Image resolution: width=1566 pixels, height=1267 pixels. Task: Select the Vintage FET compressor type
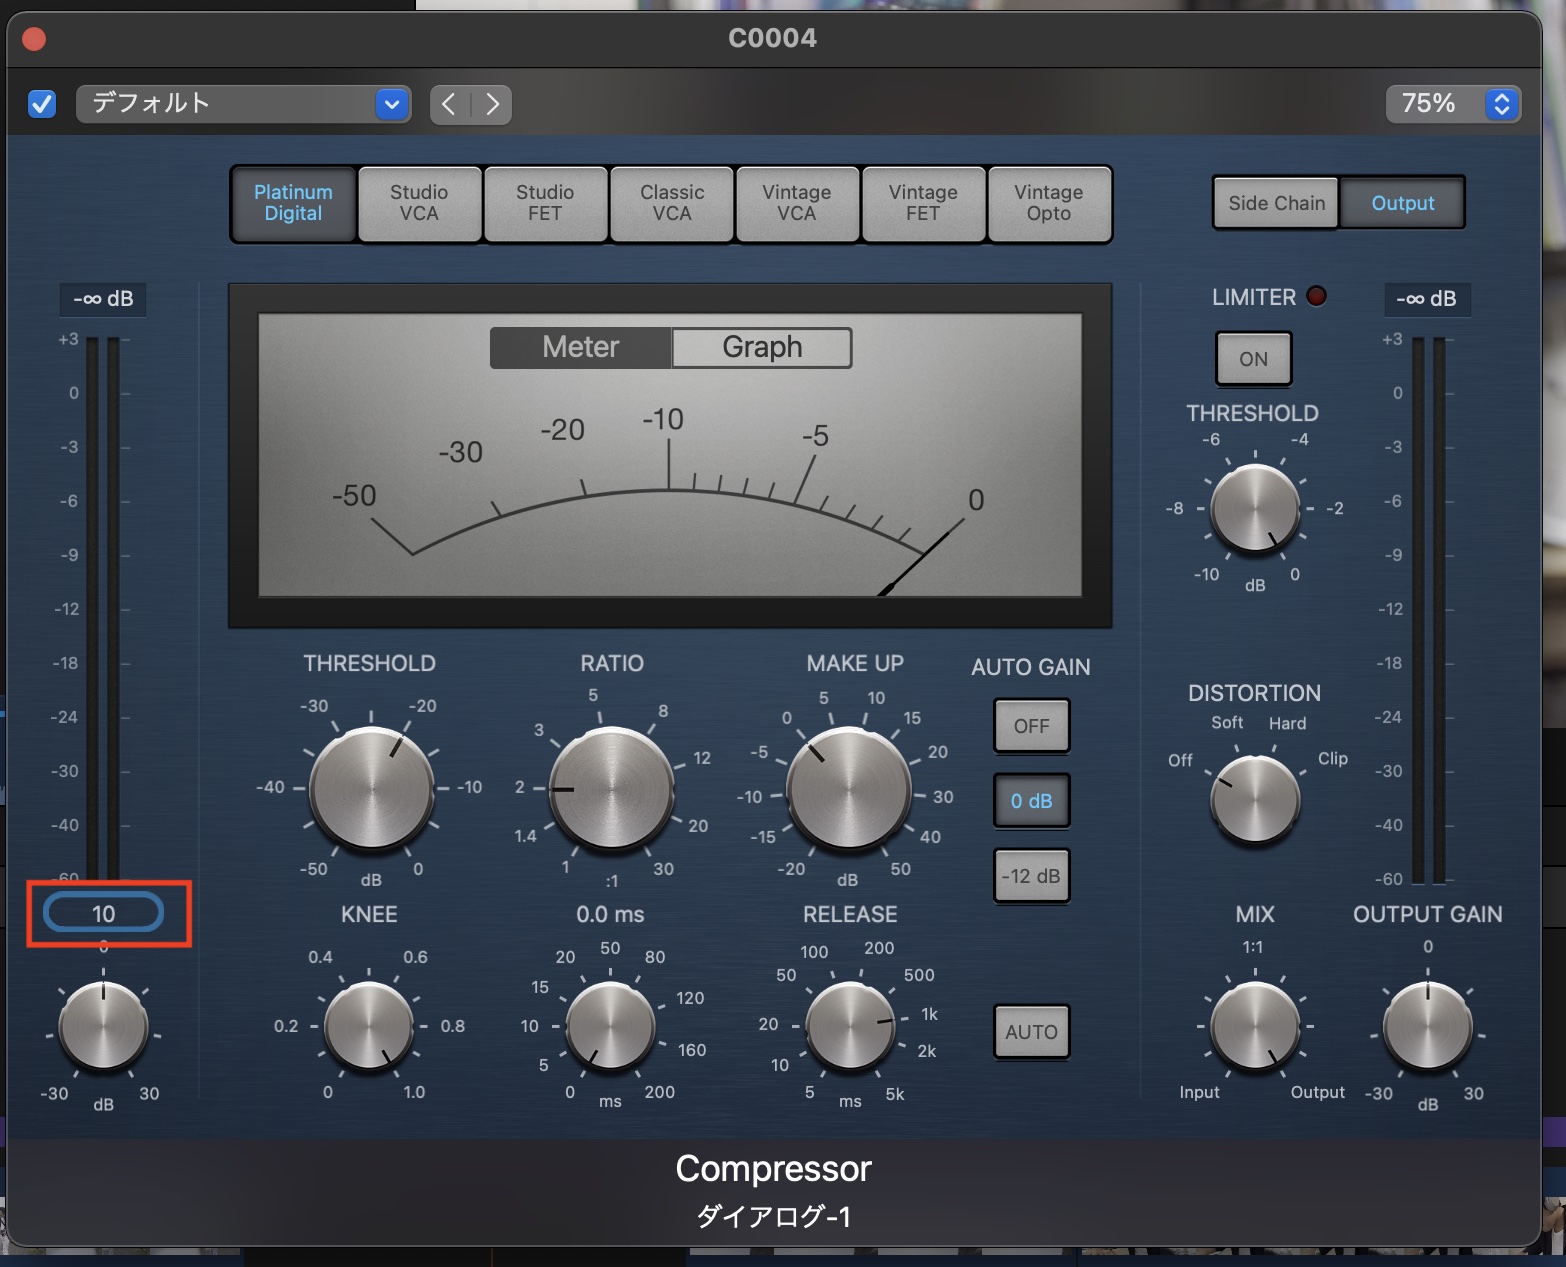[x=923, y=203]
